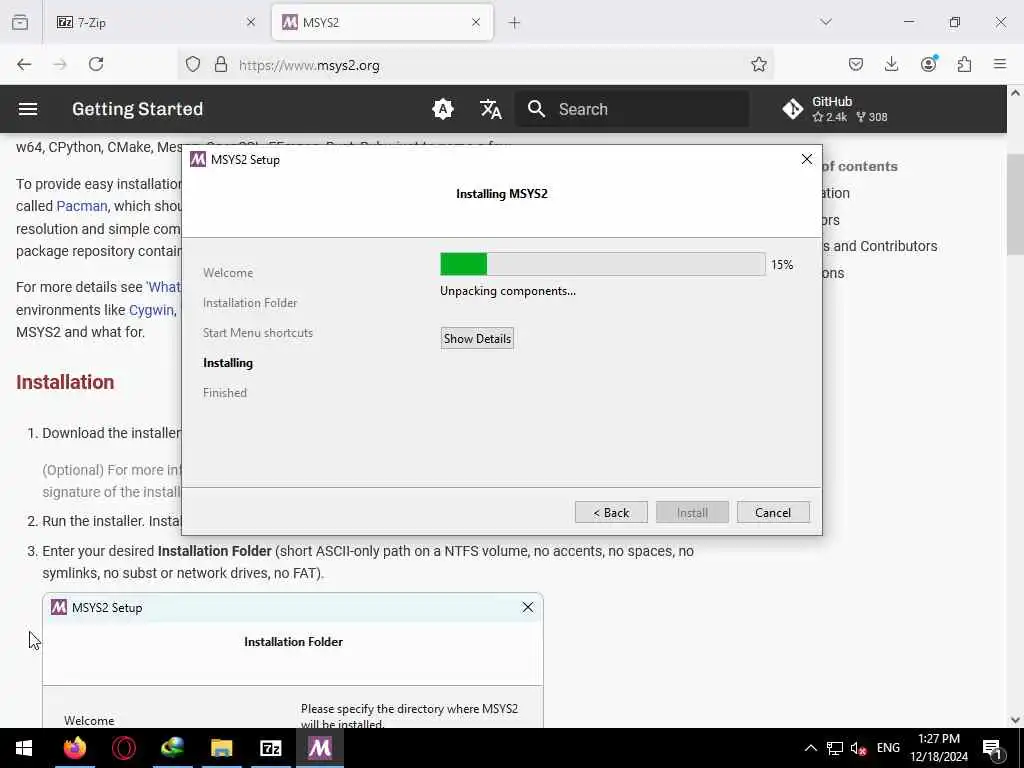
Task: Go forward to the next page
Action: click(60, 64)
